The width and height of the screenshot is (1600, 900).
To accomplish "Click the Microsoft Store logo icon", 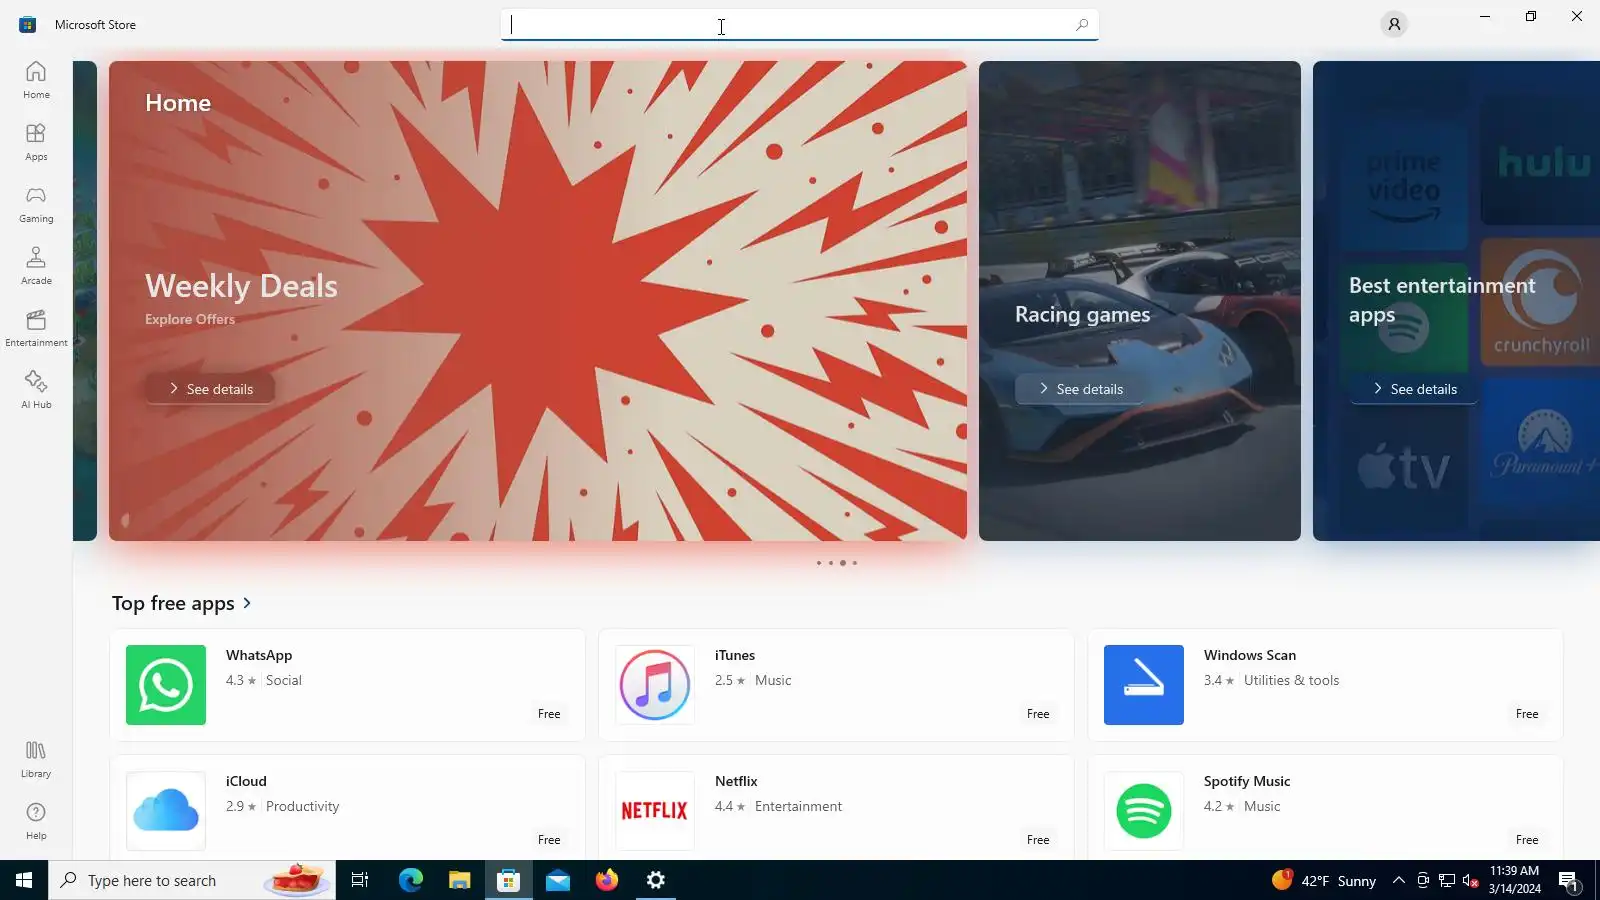I will point(27,24).
